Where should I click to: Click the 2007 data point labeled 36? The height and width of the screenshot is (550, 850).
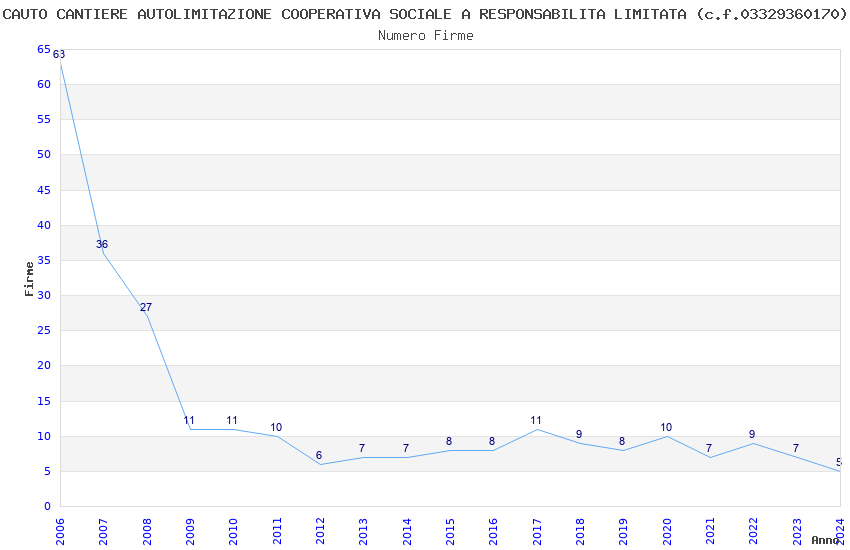point(103,253)
